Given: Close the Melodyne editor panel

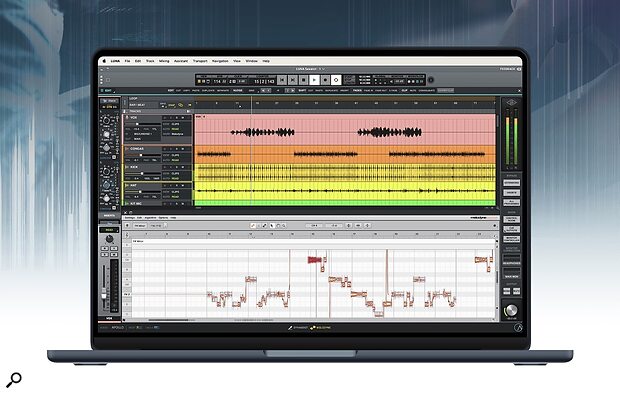Looking at the screenshot, I should click(x=126, y=212).
